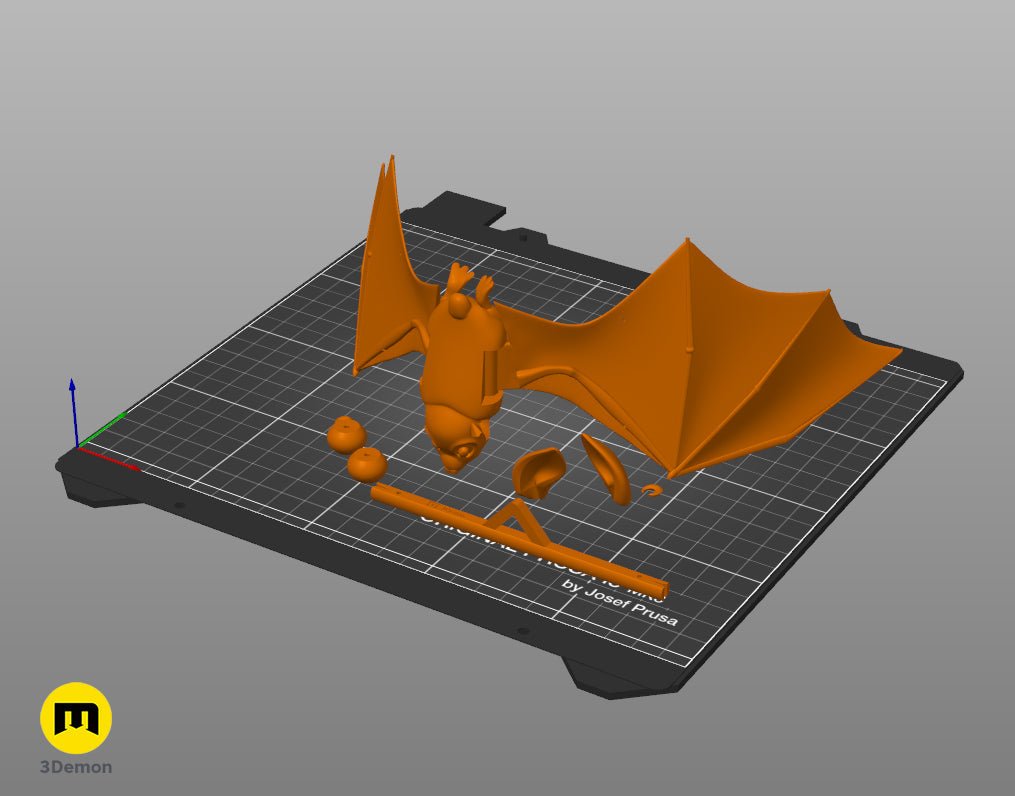1015x796 pixels.
Task: Click the '3Demon' text label
Action: click(76, 767)
